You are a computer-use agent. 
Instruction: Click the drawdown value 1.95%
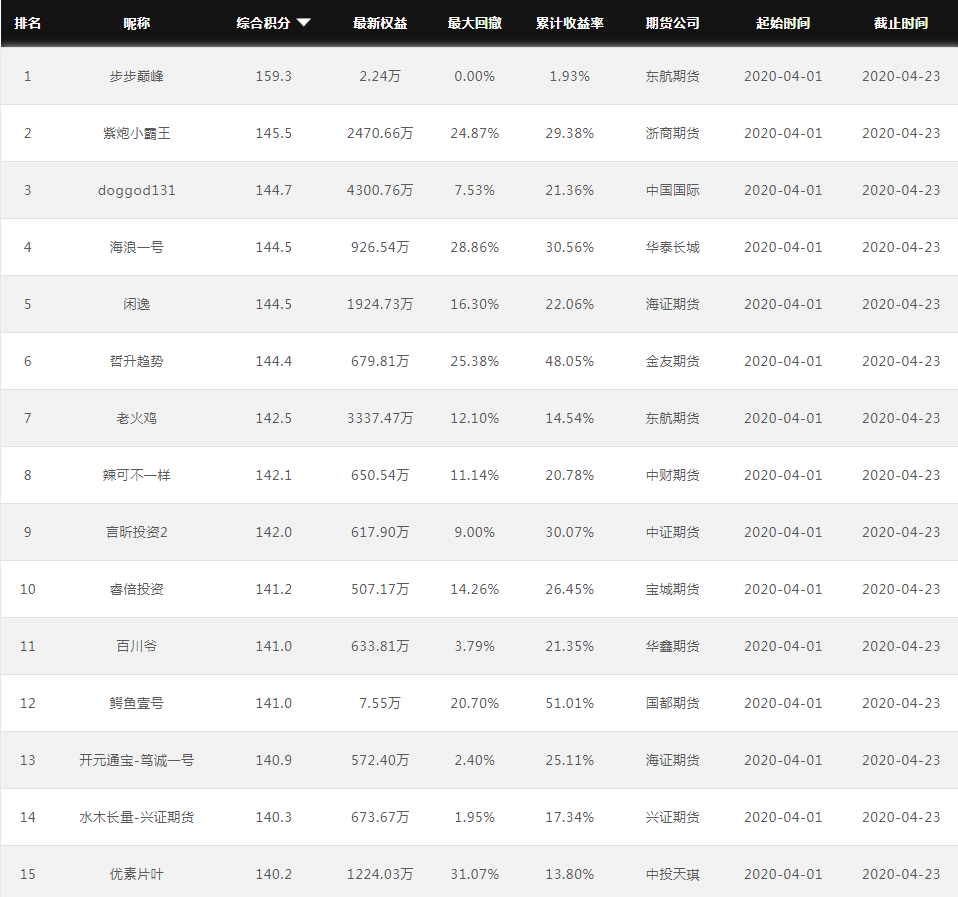[475, 817]
